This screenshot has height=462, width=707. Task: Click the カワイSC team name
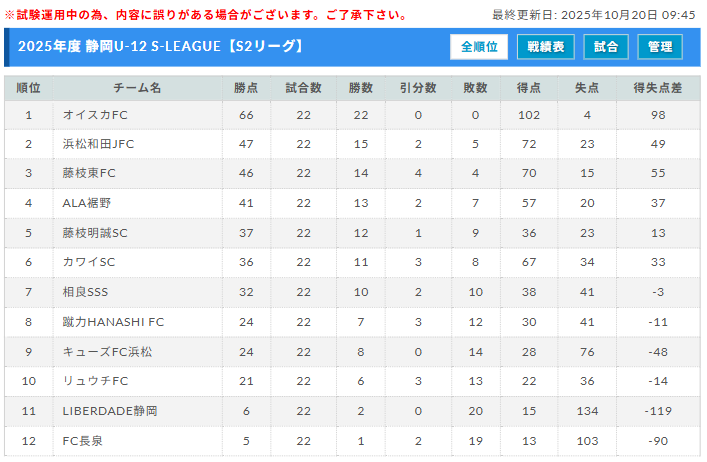[x=89, y=262]
